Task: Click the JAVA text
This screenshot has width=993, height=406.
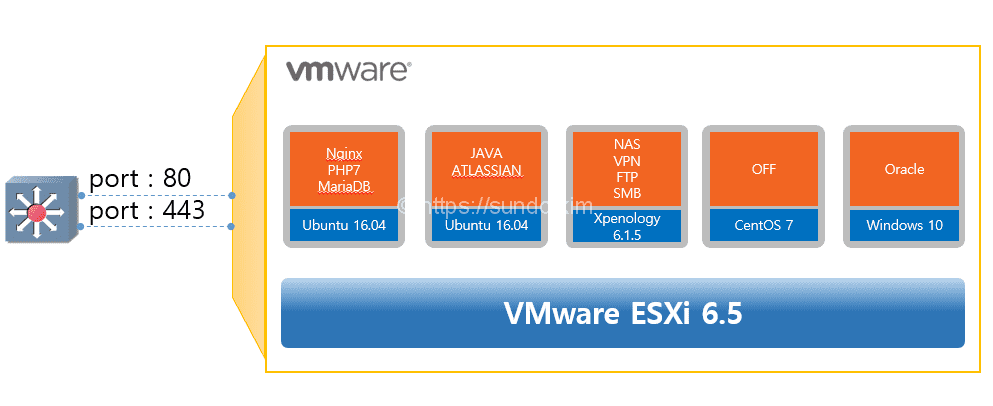Action: pos(486,153)
